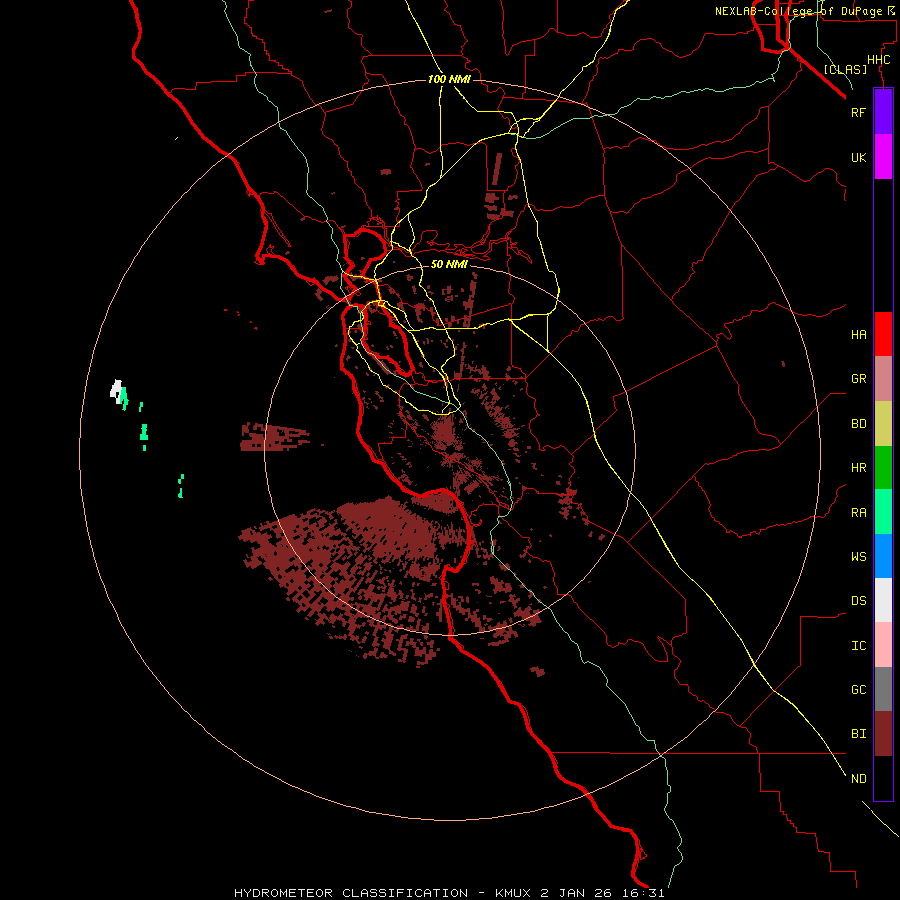Click the "50 NMI" range ring label
This screenshot has height=900, width=900.
449,264
